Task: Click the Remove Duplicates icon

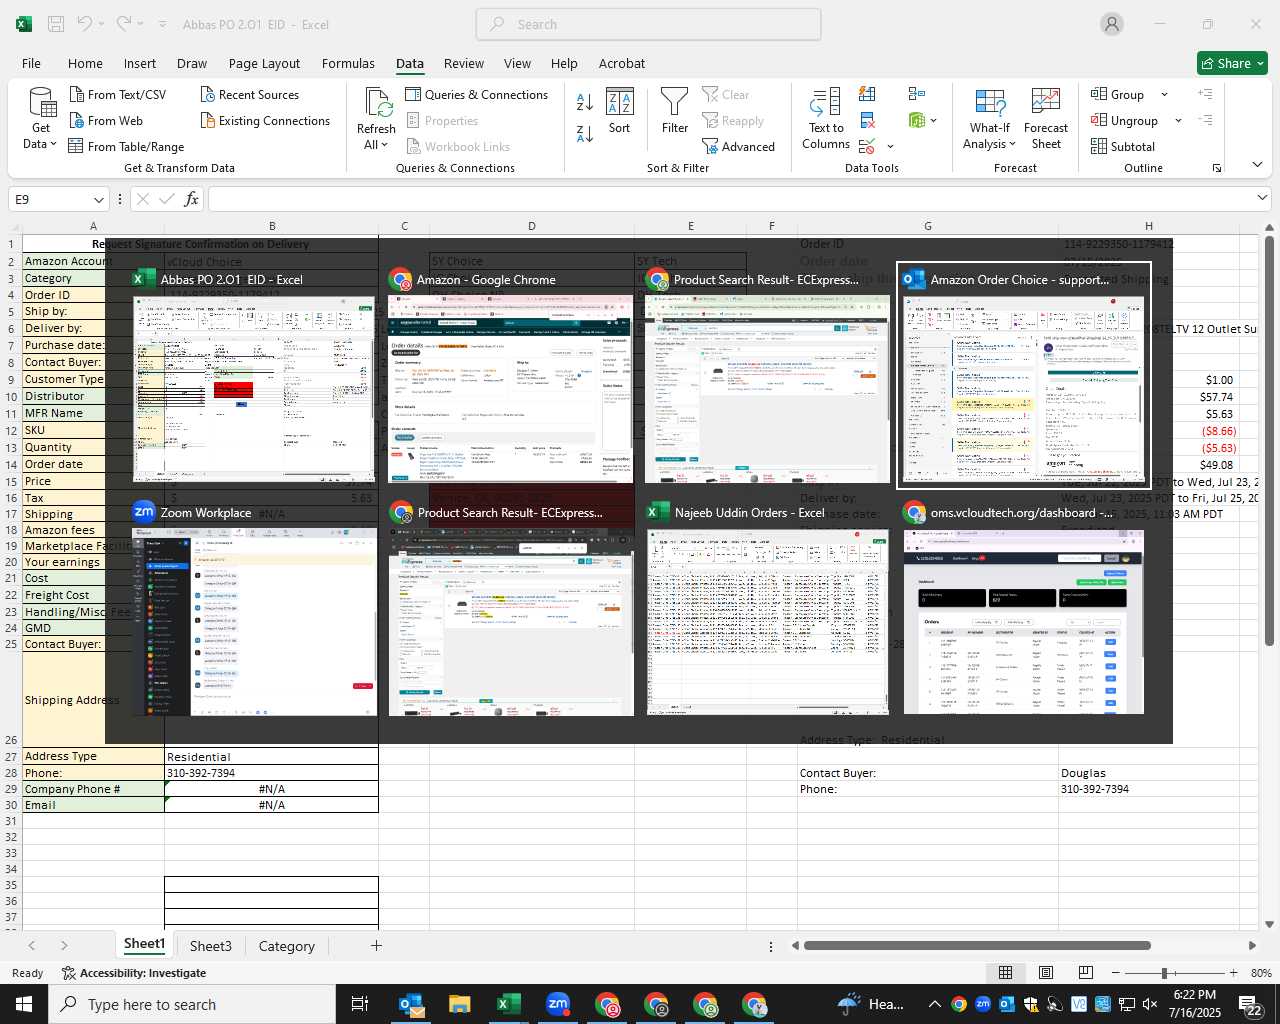Action: pos(867,120)
